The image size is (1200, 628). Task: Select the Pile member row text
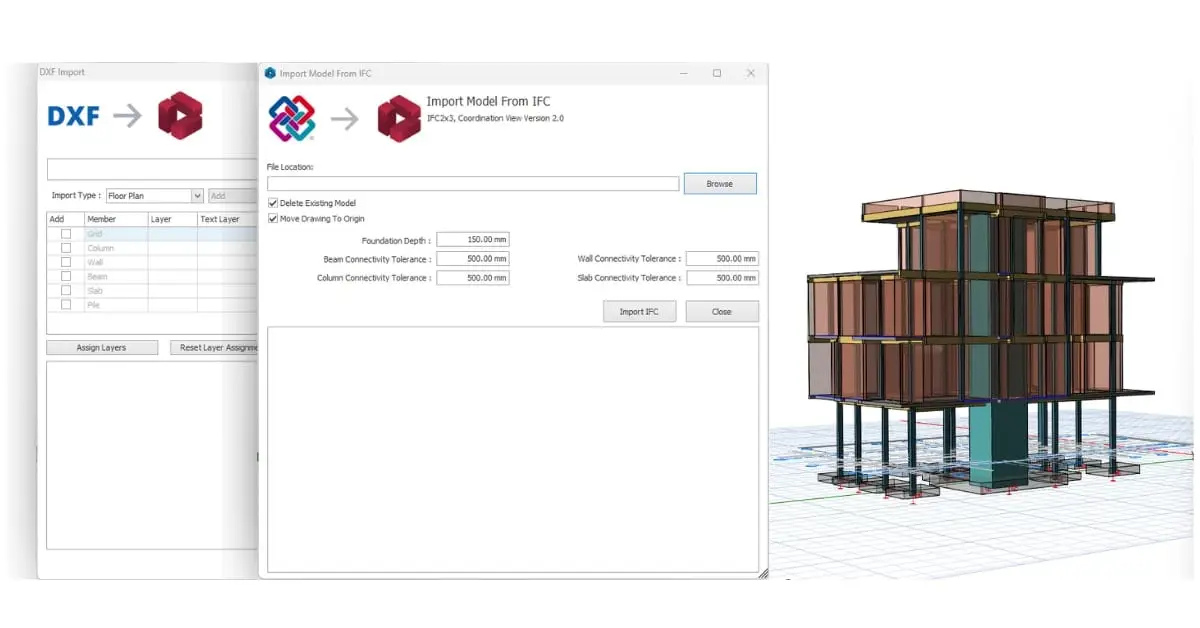click(93, 305)
